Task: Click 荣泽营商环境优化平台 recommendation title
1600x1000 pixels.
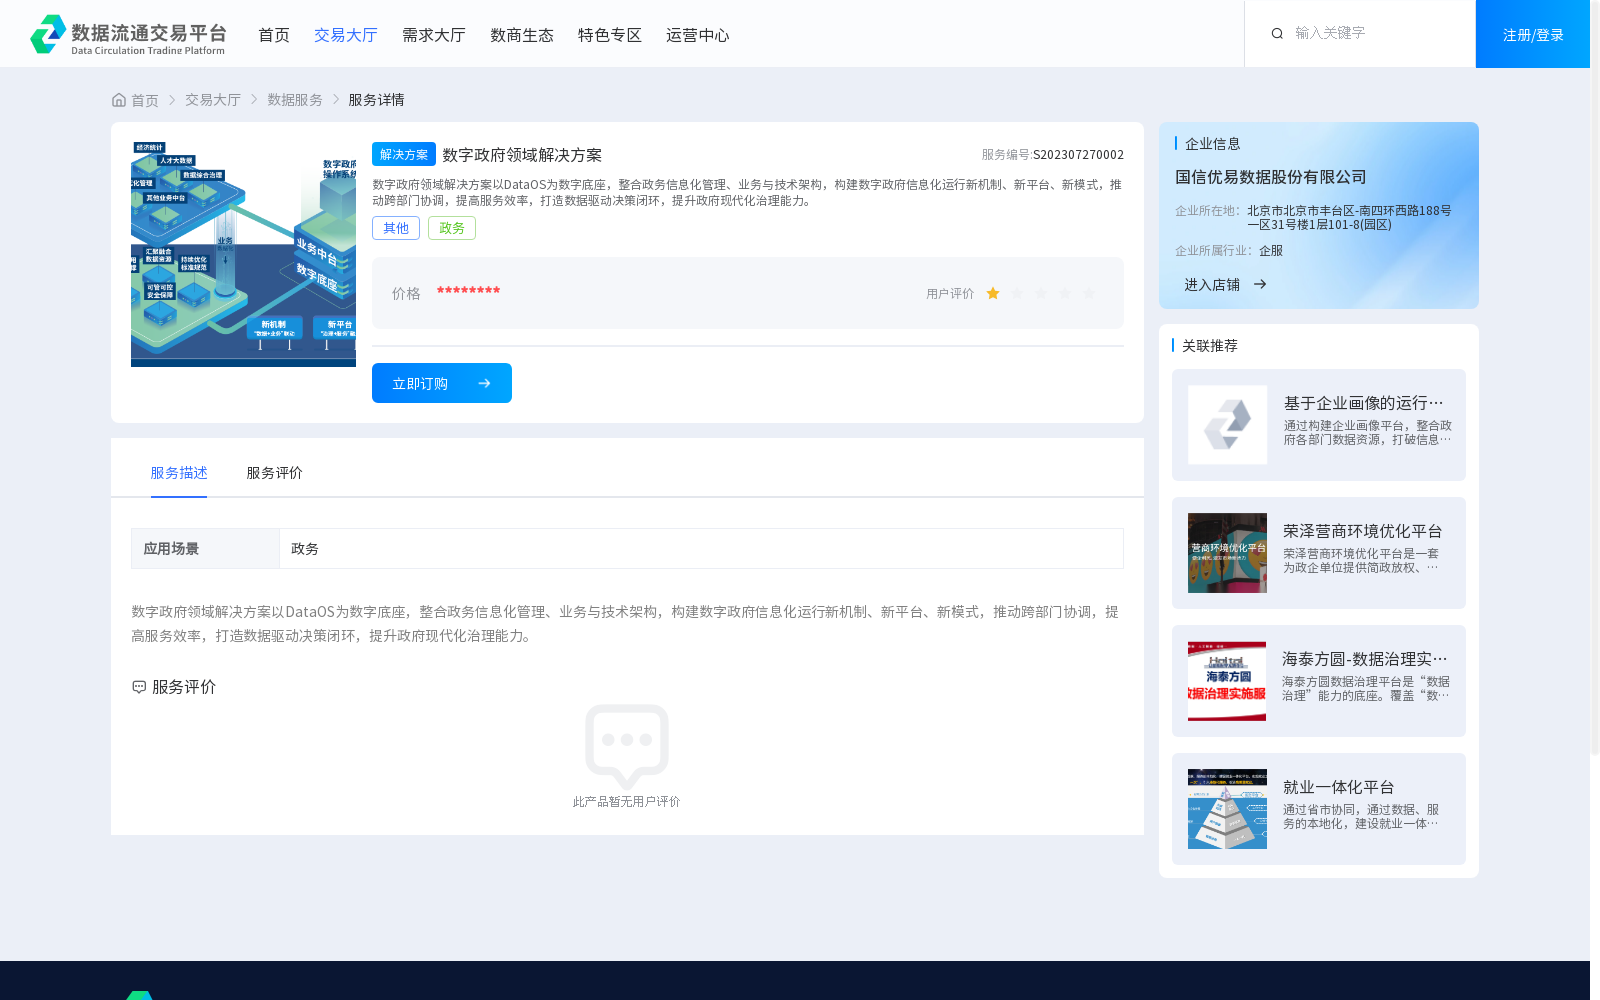Action: tap(1363, 531)
